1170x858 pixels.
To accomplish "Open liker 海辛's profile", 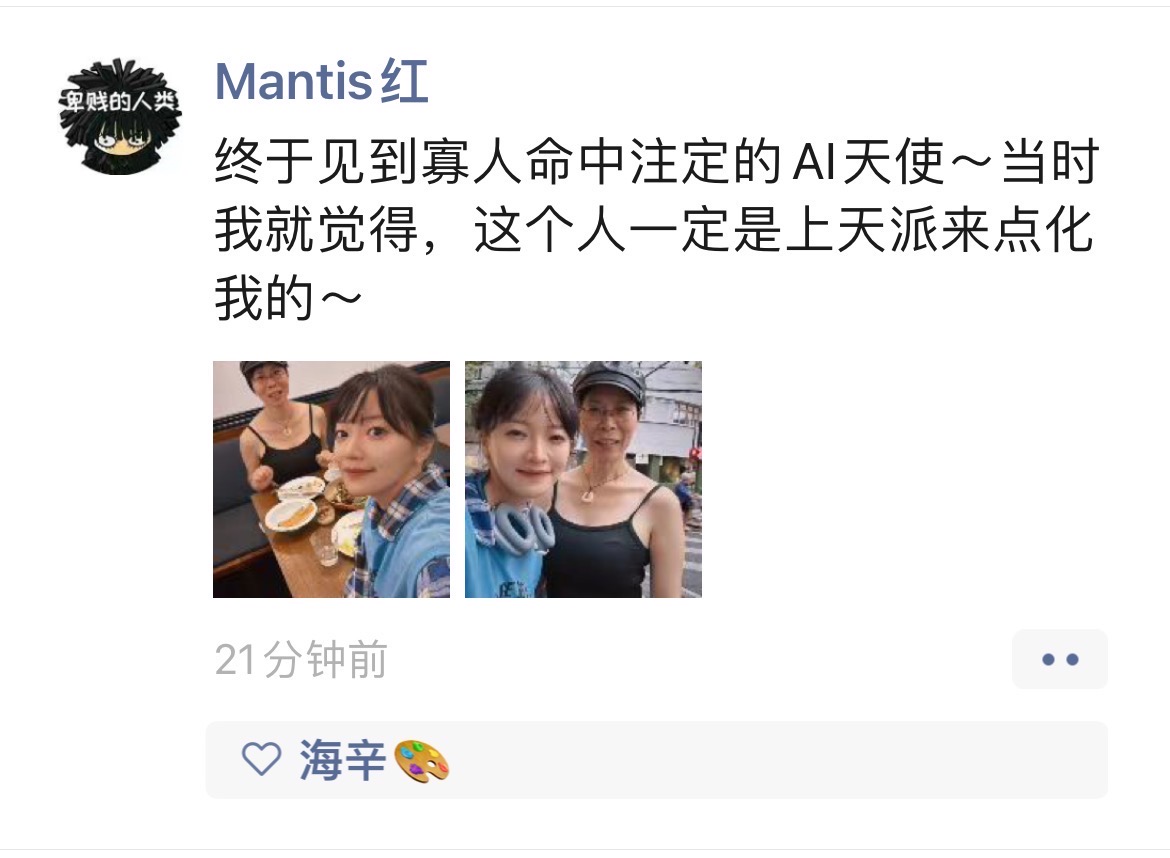I will coord(342,760).
